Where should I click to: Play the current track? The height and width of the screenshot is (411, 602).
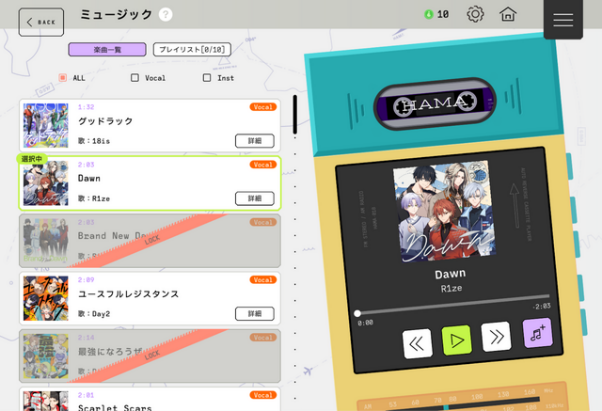click(456, 340)
